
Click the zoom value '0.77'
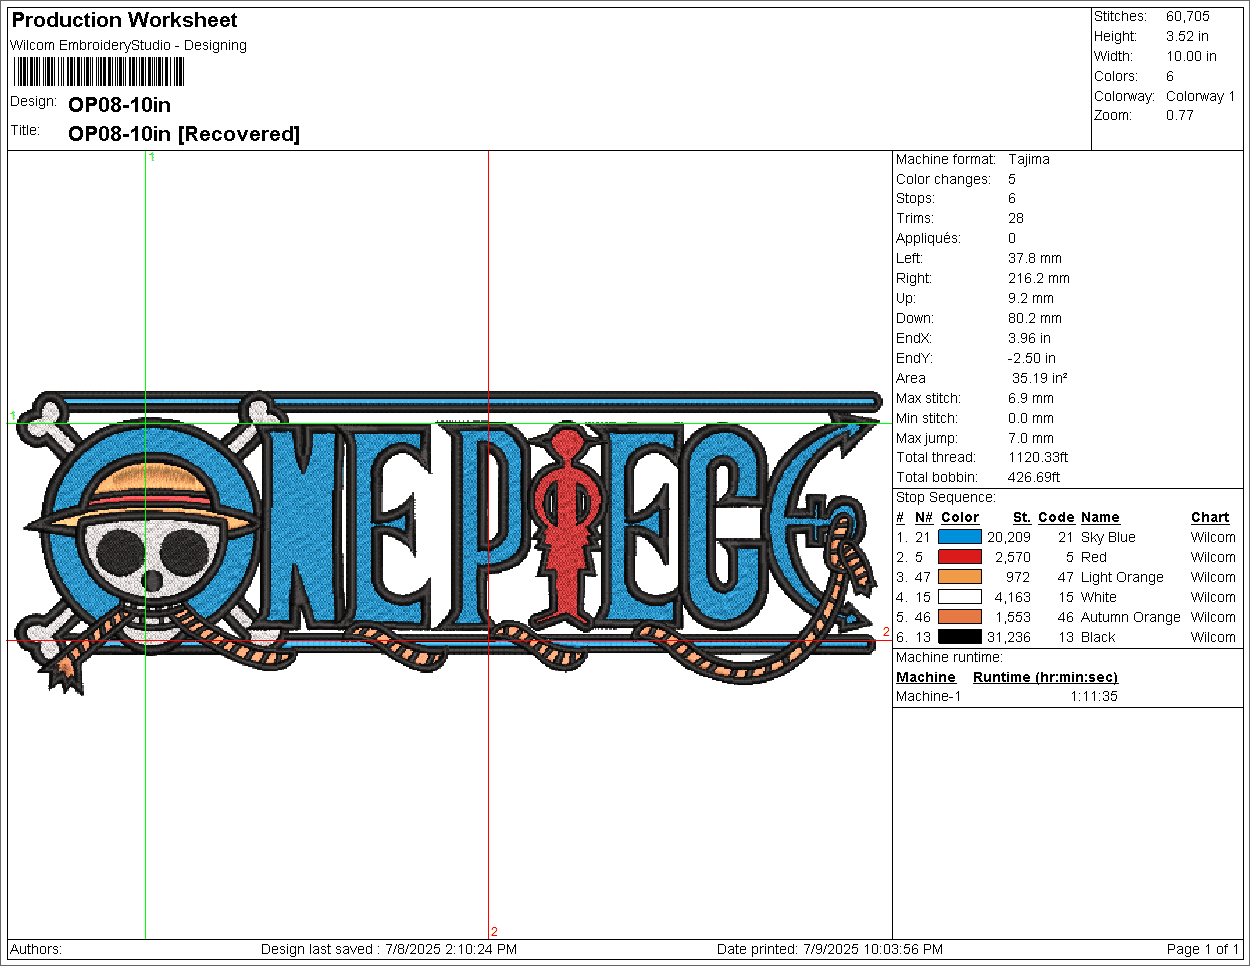pyautogui.click(x=1180, y=115)
